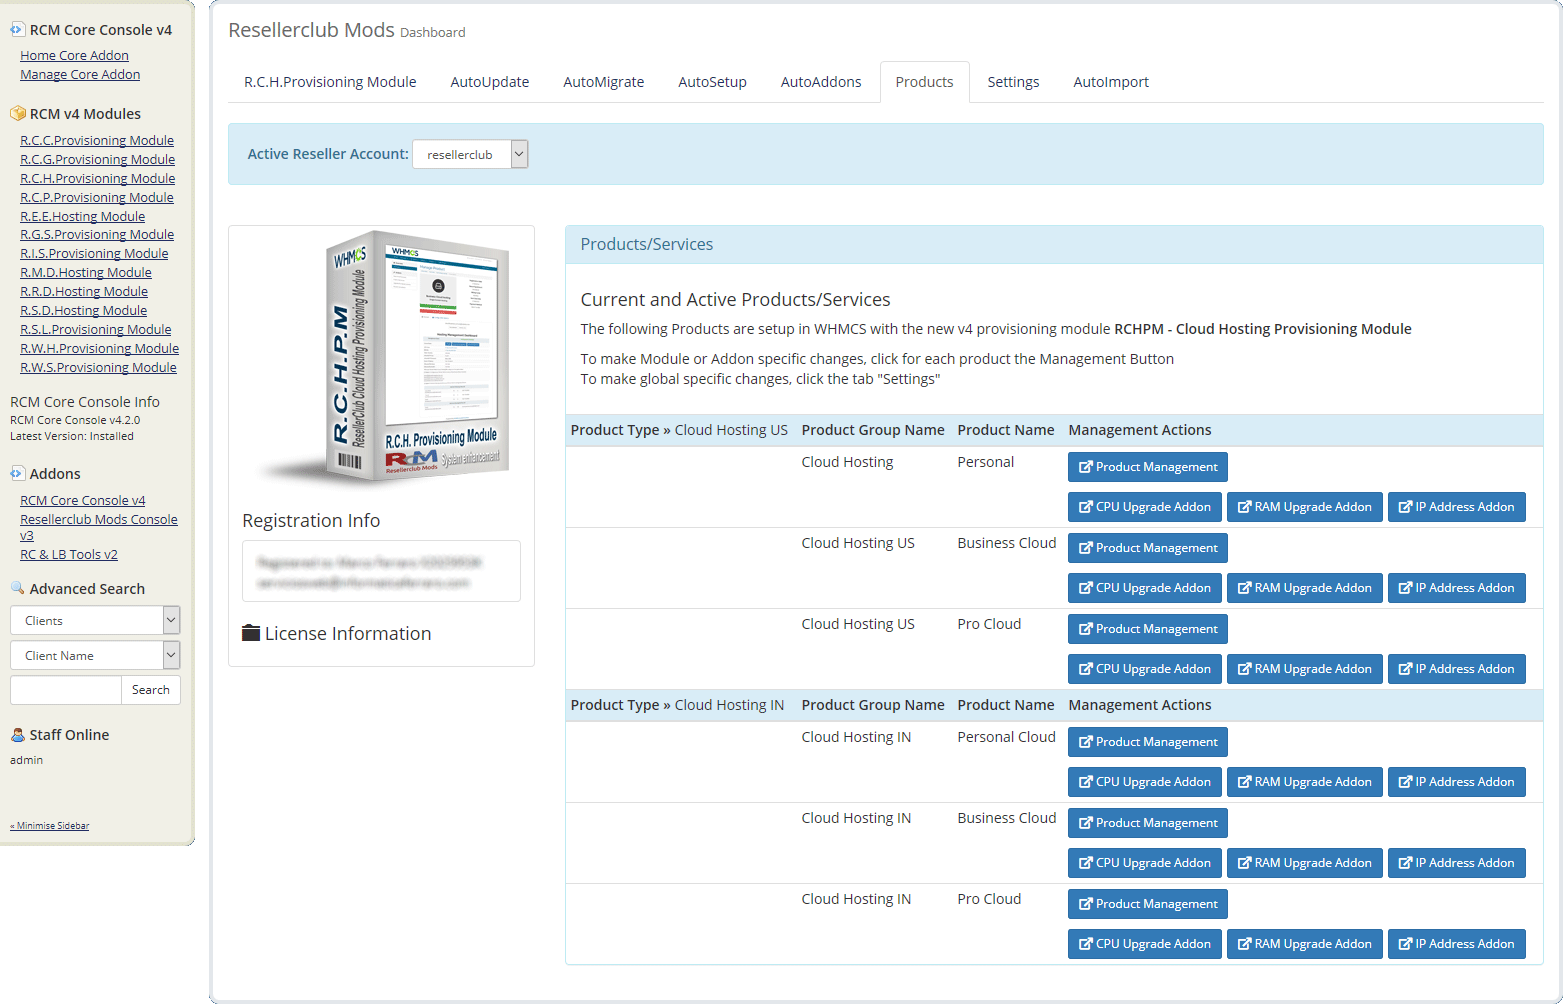
Task: Open RCM Core Console v4 addon link
Action: click(x=83, y=501)
